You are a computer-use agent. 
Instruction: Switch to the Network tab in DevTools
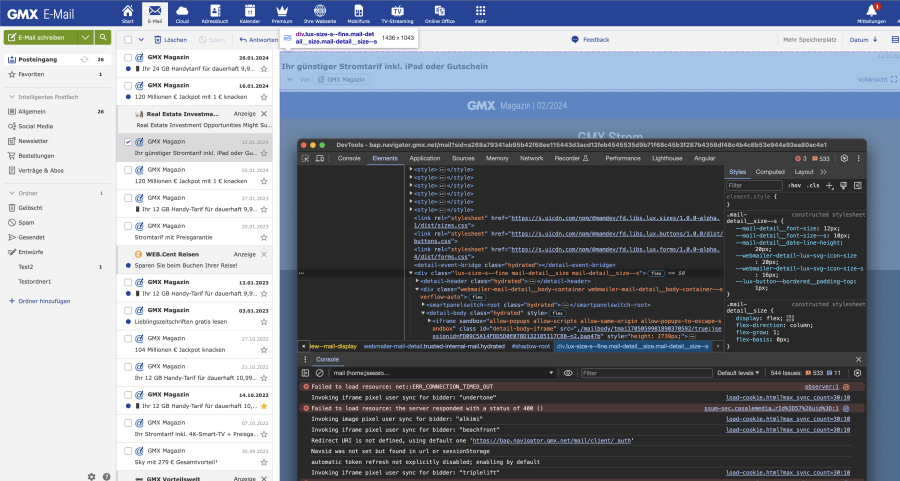(x=531, y=158)
